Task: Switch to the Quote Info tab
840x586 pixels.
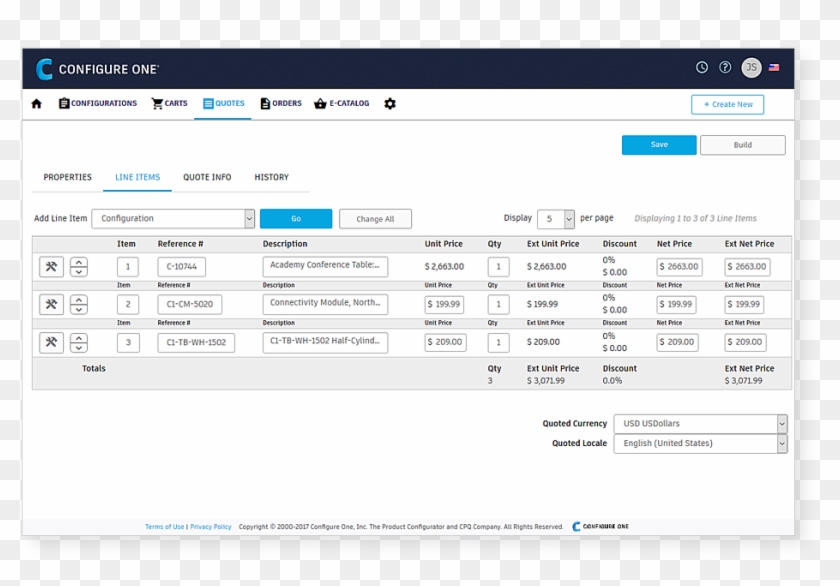Action: point(207,178)
